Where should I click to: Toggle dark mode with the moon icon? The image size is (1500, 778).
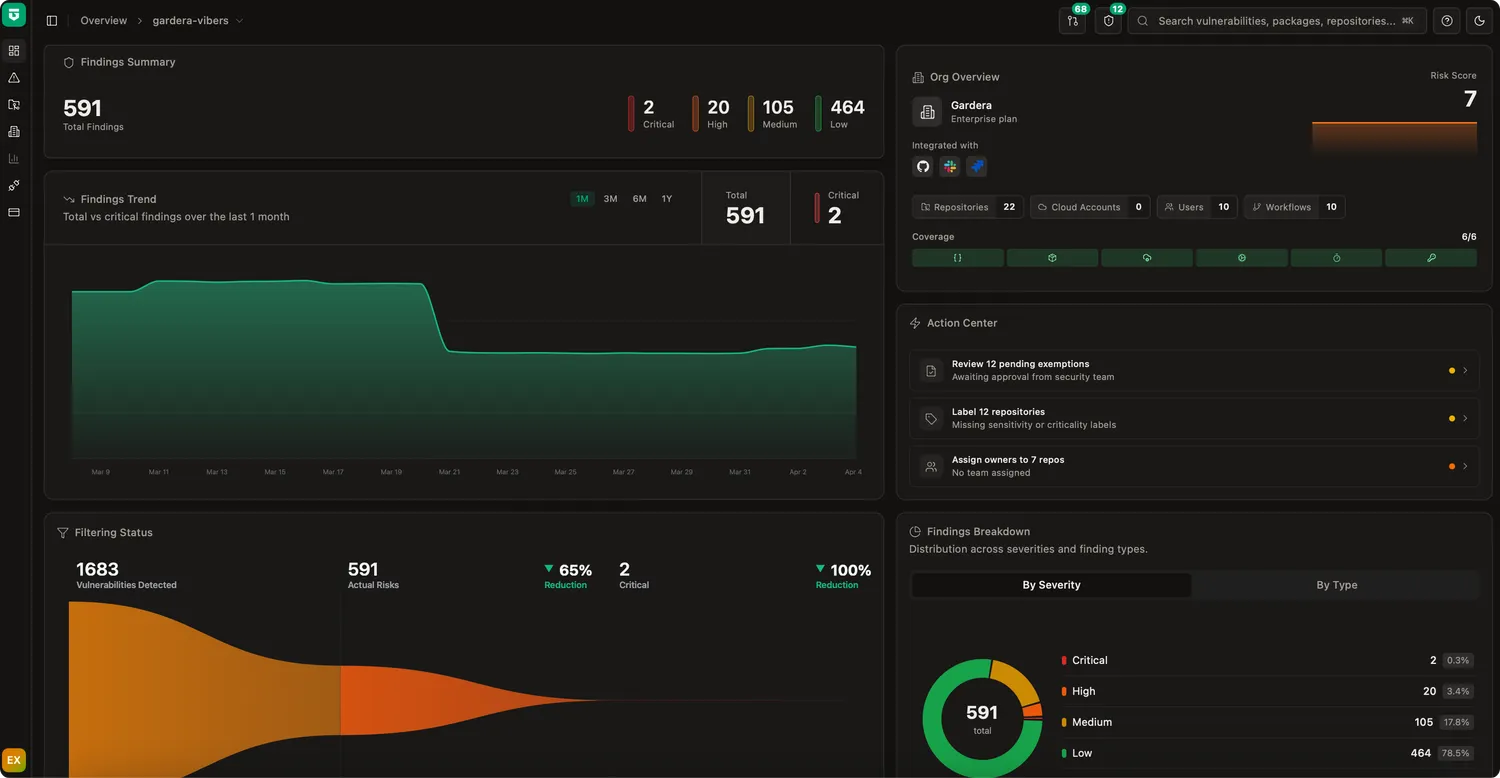[x=1480, y=20]
